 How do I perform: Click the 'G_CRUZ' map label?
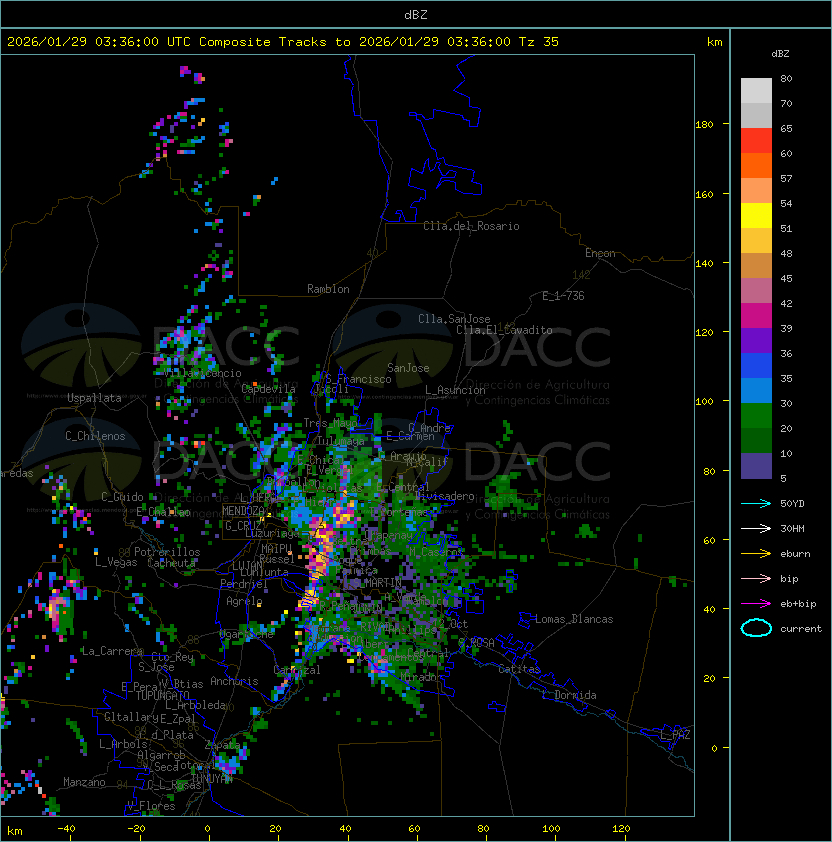click(243, 525)
